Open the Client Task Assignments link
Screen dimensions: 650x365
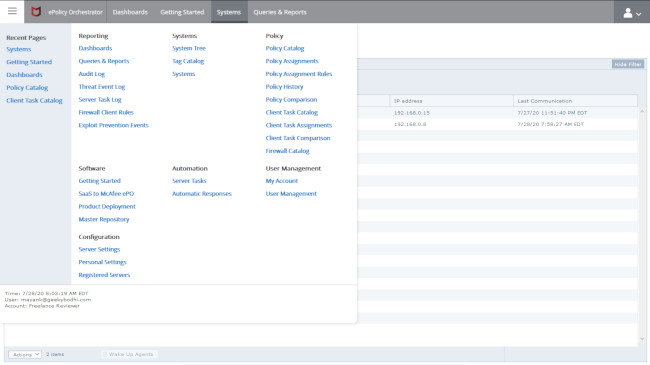click(x=298, y=125)
